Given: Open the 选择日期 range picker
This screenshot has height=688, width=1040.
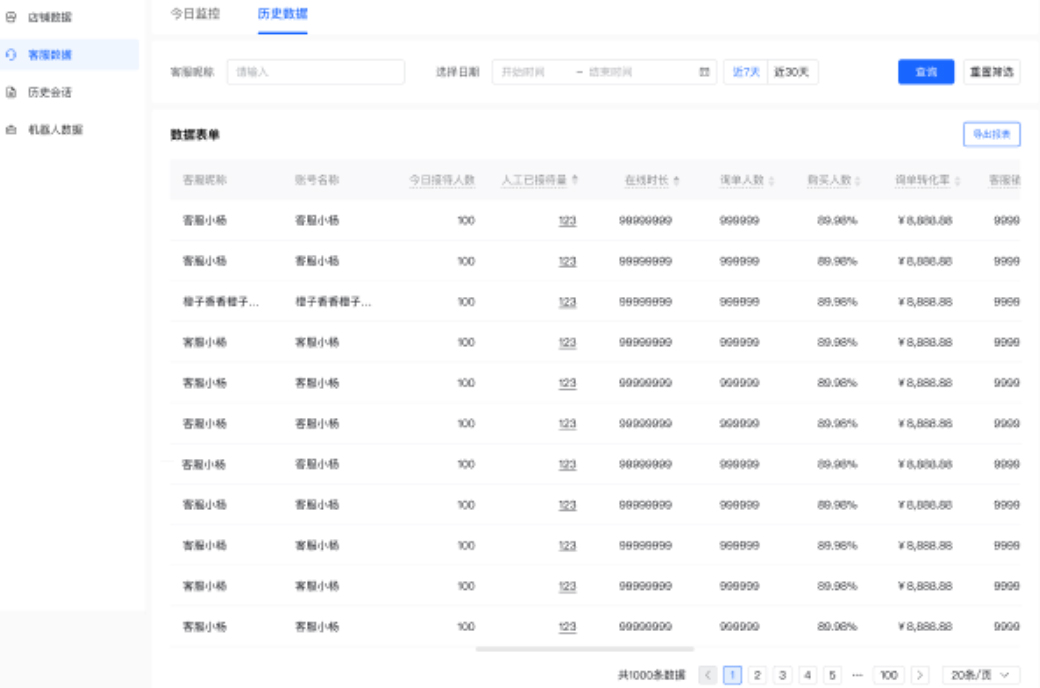Looking at the screenshot, I should tap(600, 72).
